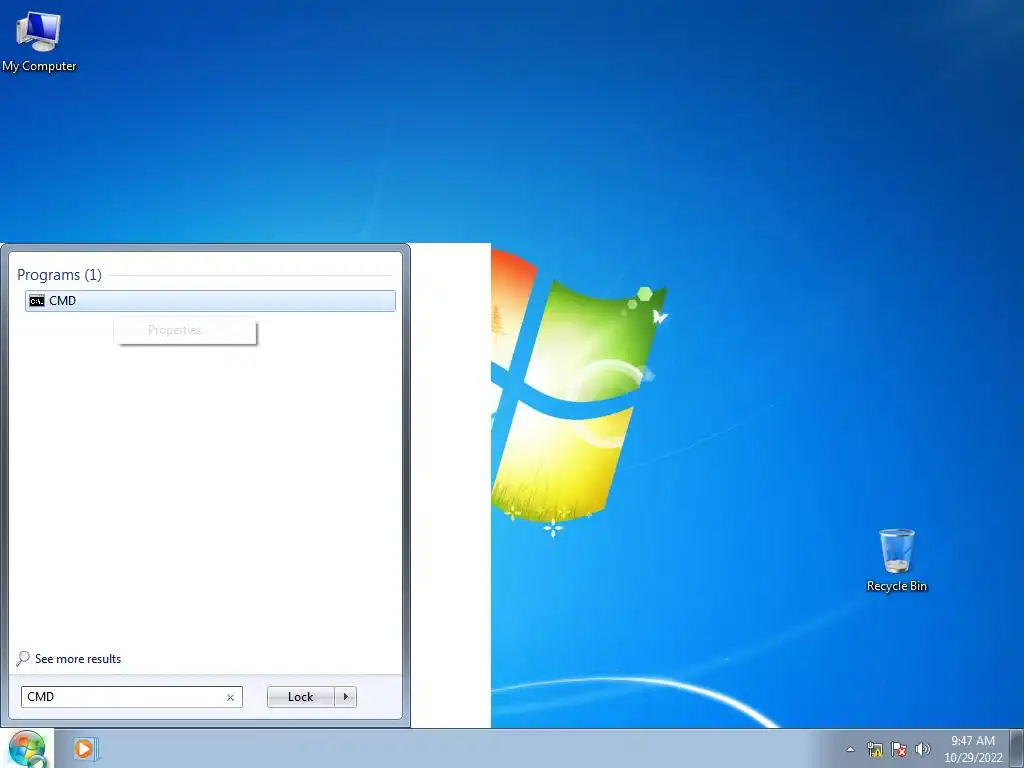Image resolution: width=1024 pixels, height=768 pixels.
Task: Select the Recycle Bin desktop icon
Action: pos(897,561)
